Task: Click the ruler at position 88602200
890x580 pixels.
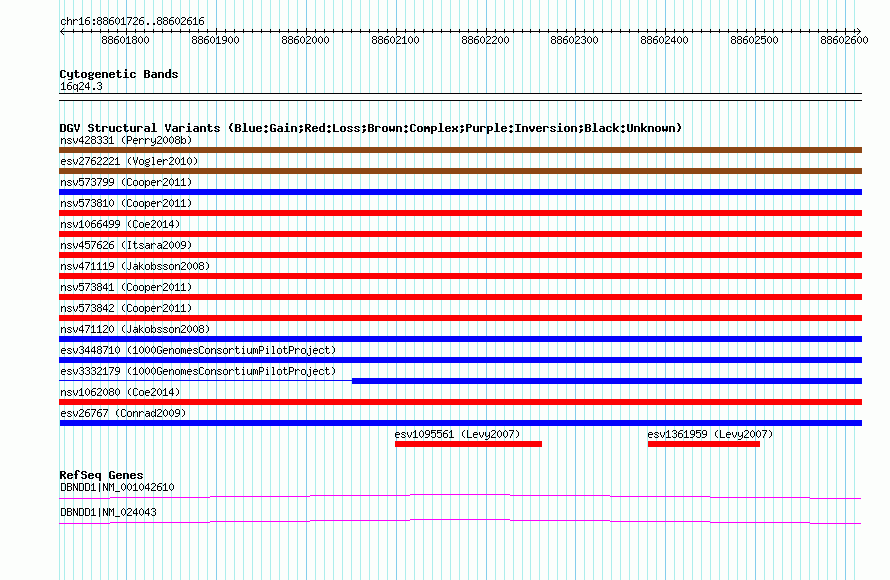Action: (485, 40)
